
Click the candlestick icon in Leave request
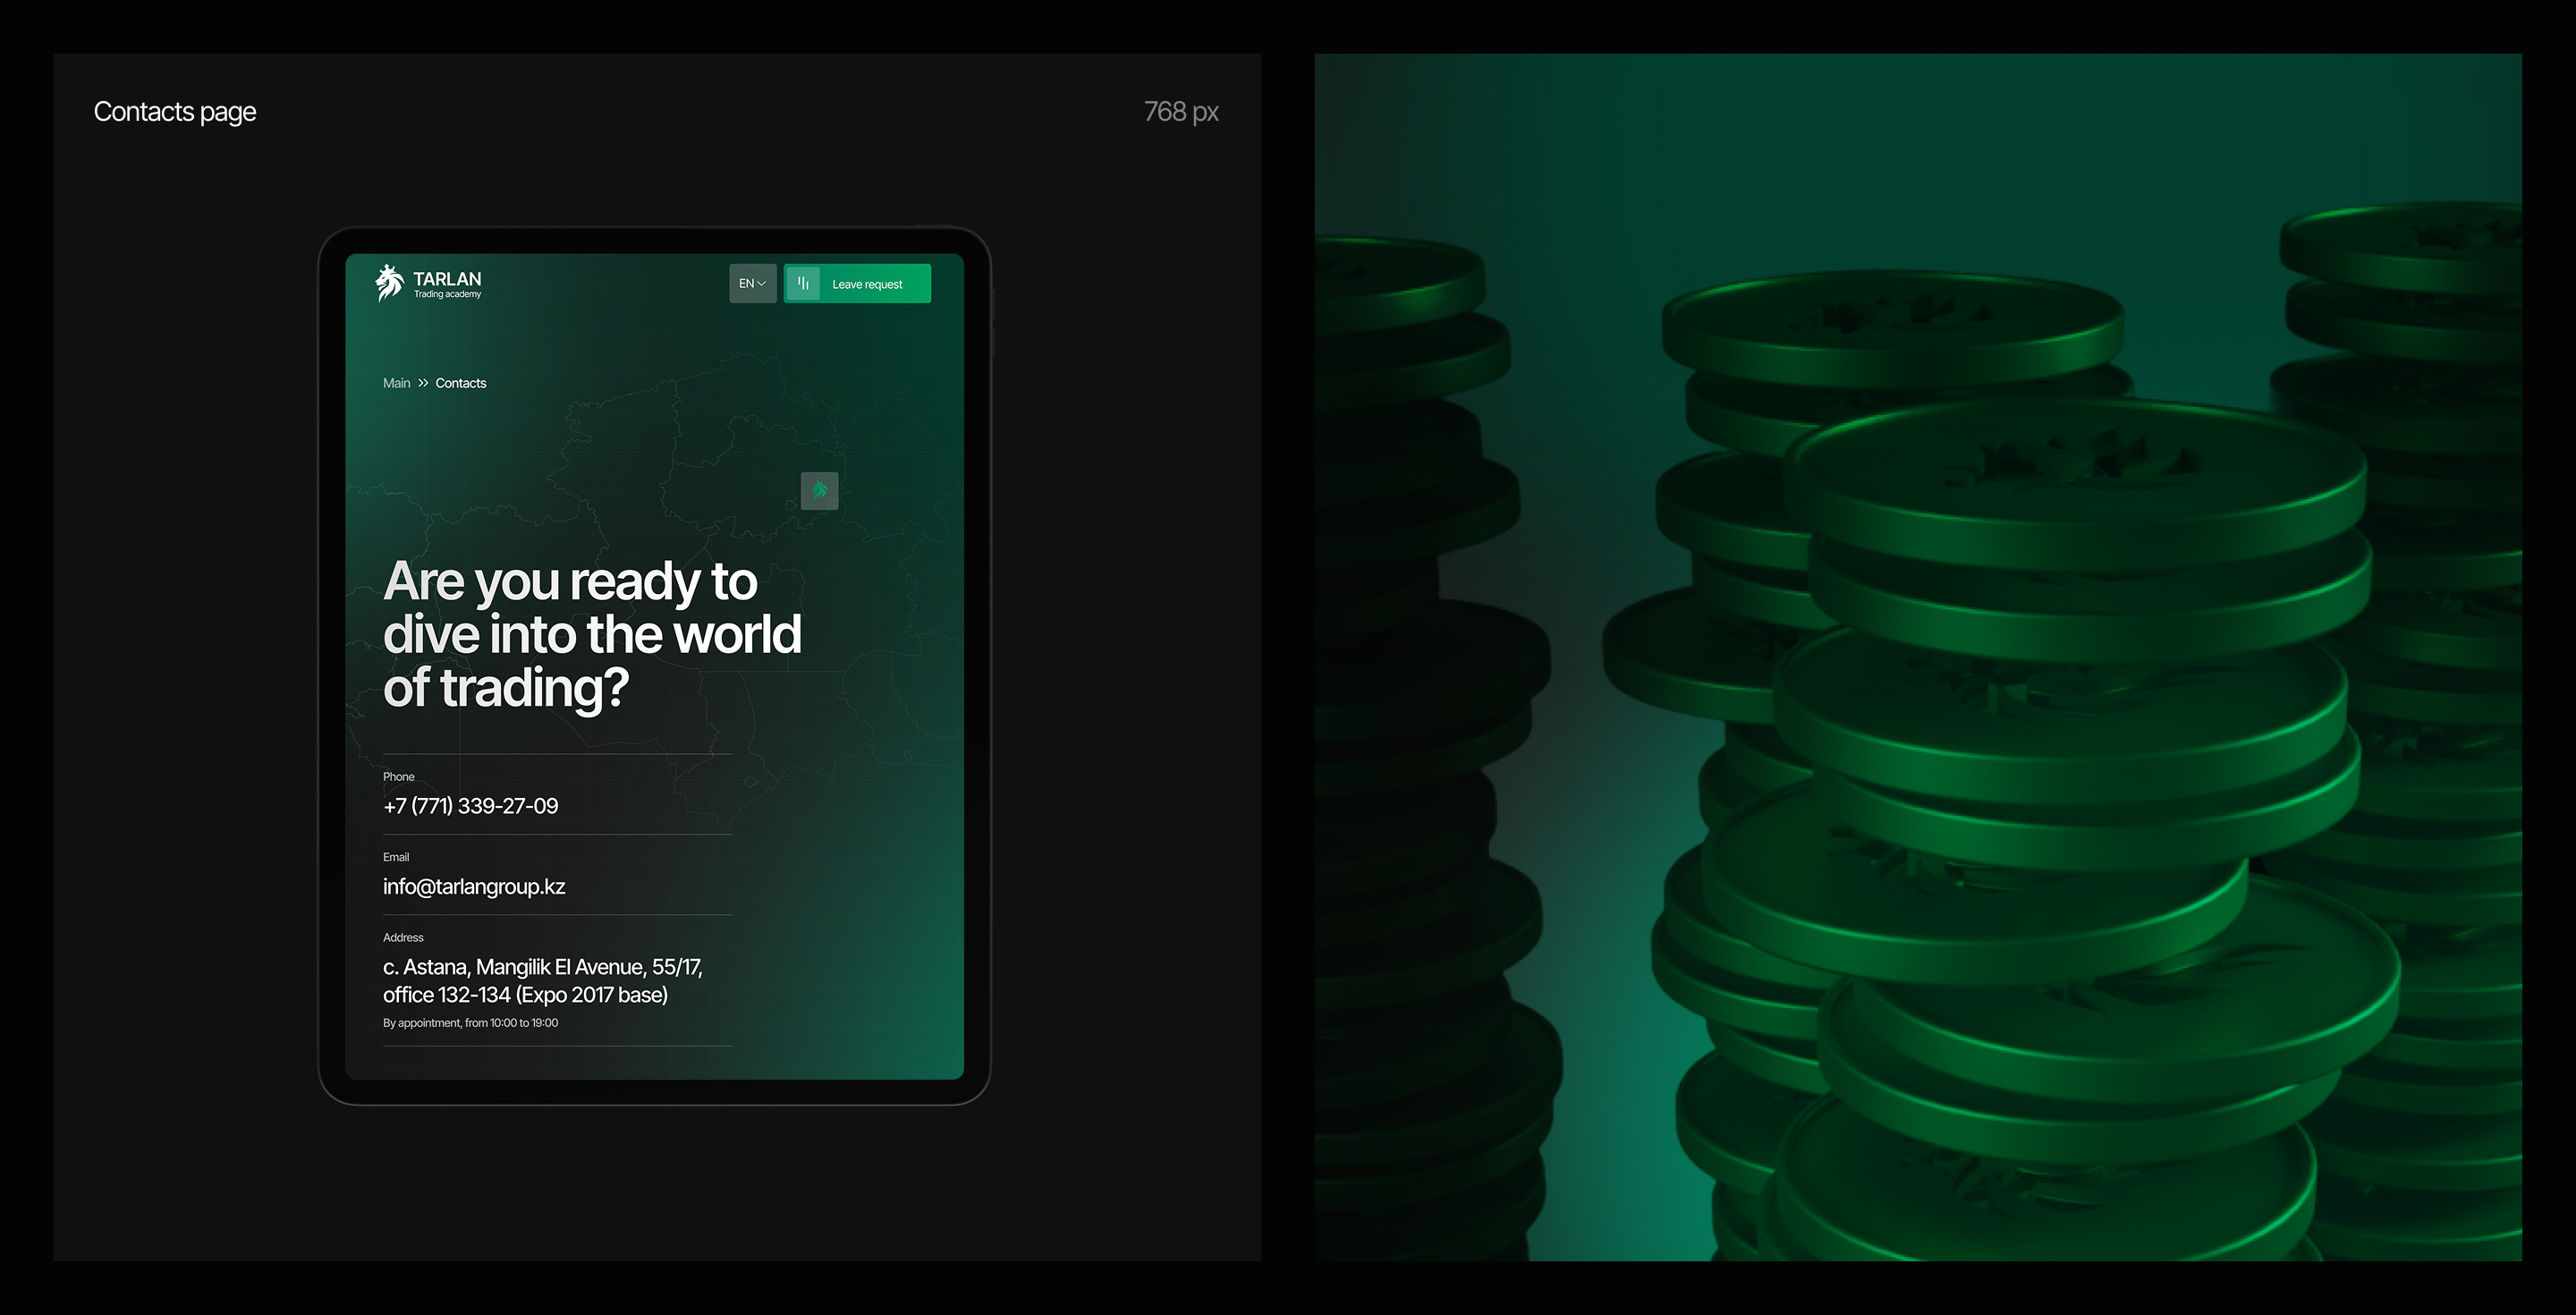pos(803,284)
